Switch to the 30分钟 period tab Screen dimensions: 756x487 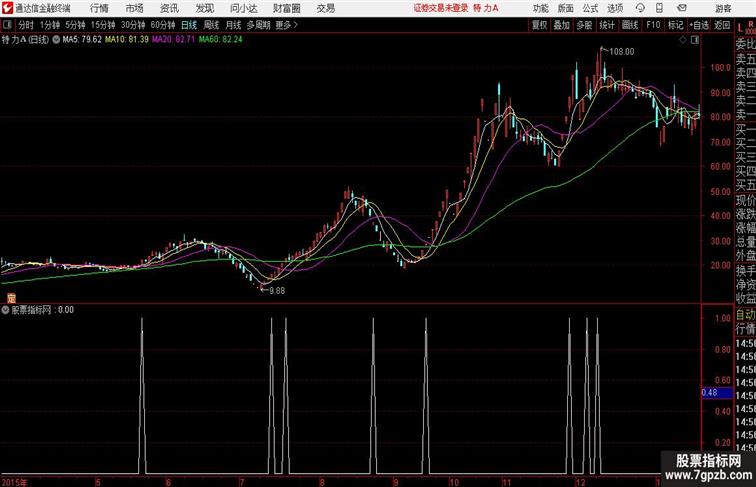[133, 25]
